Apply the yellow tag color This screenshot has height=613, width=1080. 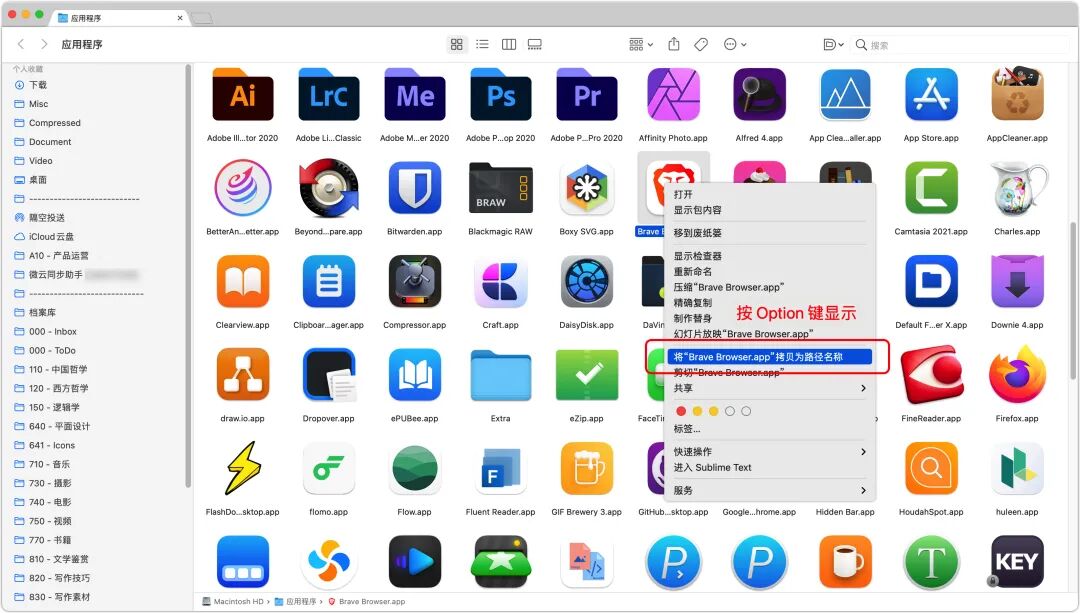714,411
